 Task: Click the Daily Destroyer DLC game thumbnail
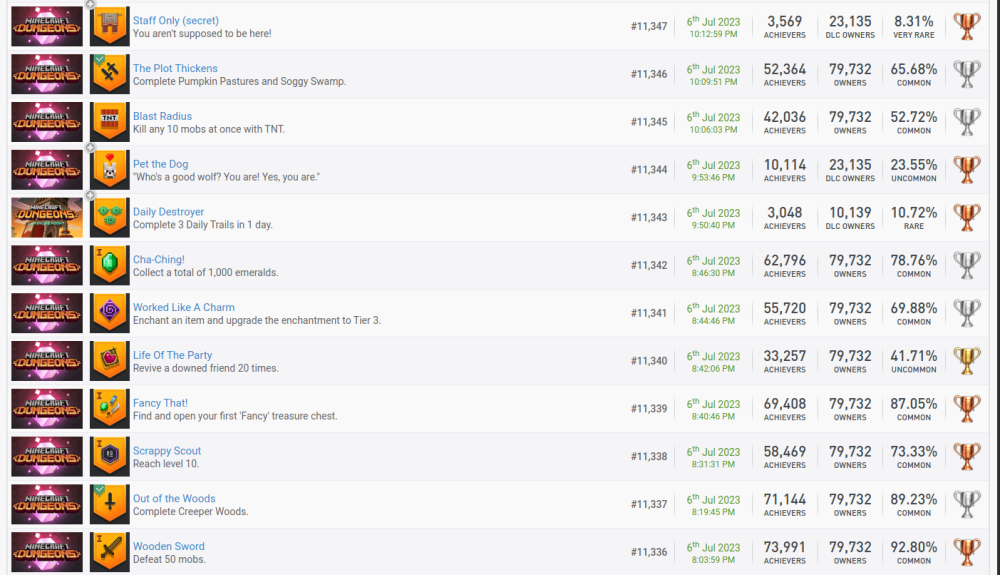point(47,218)
